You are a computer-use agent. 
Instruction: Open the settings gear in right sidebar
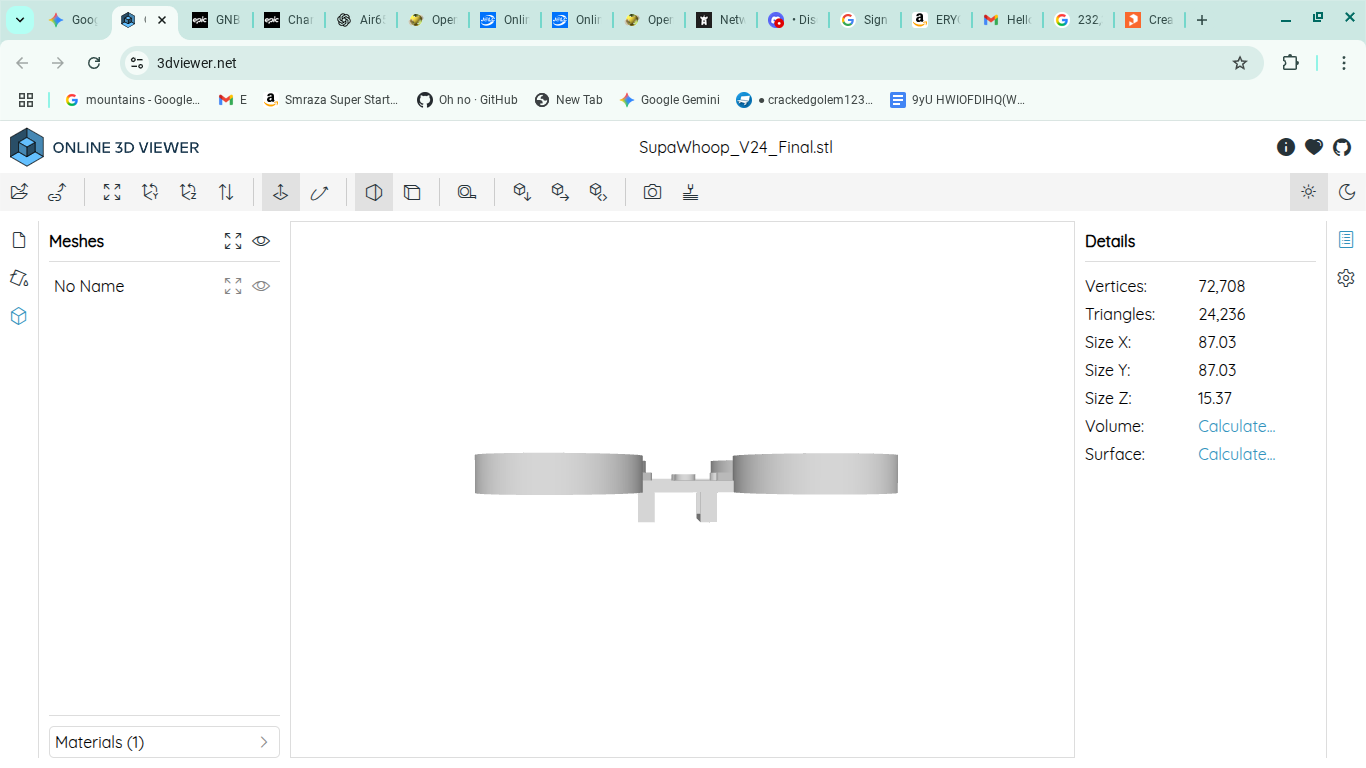click(x=1346, y=278)
